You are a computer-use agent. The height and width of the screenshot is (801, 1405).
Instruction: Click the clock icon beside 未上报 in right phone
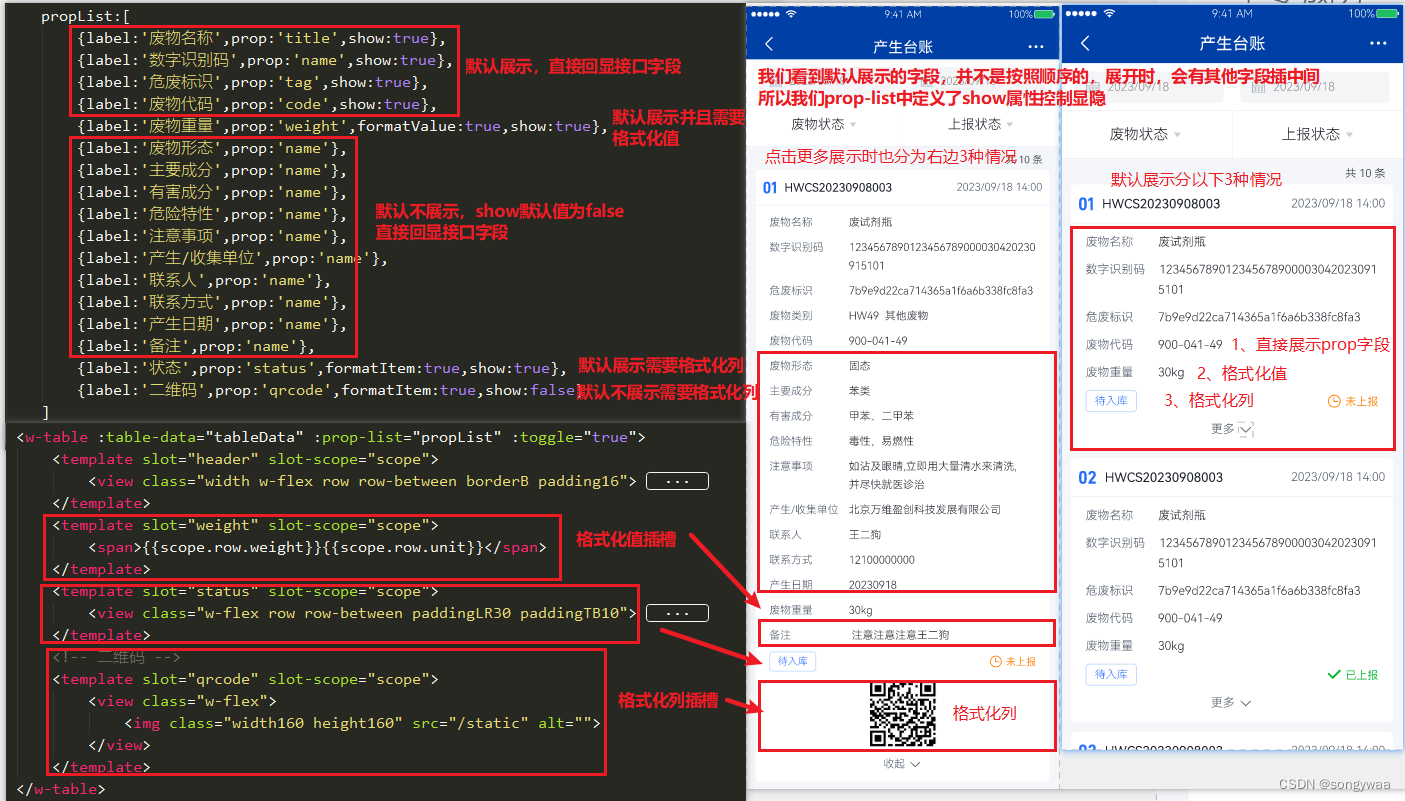(x=1334, y=401)
